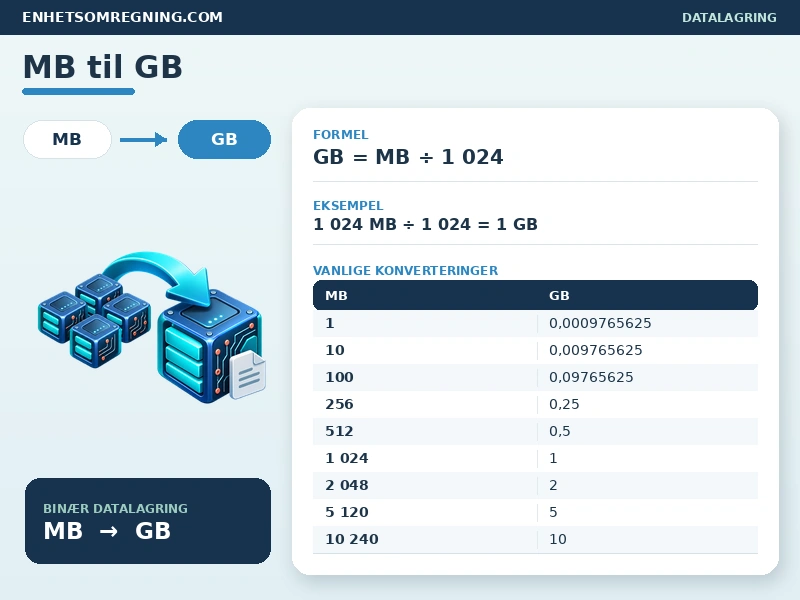Click the BINÆR DATALAGRING label
Image resolution: width=800 pixels, height=600 pixels.
pyautogui.click(x=115, y=509)
